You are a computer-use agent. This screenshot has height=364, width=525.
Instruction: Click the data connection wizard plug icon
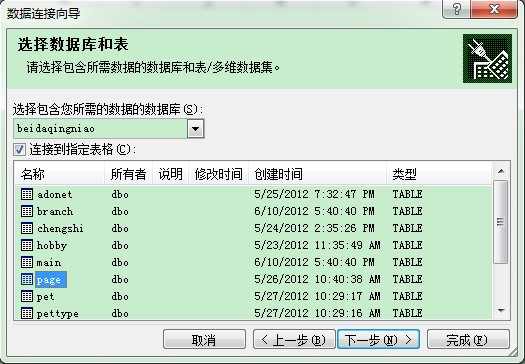487,58
